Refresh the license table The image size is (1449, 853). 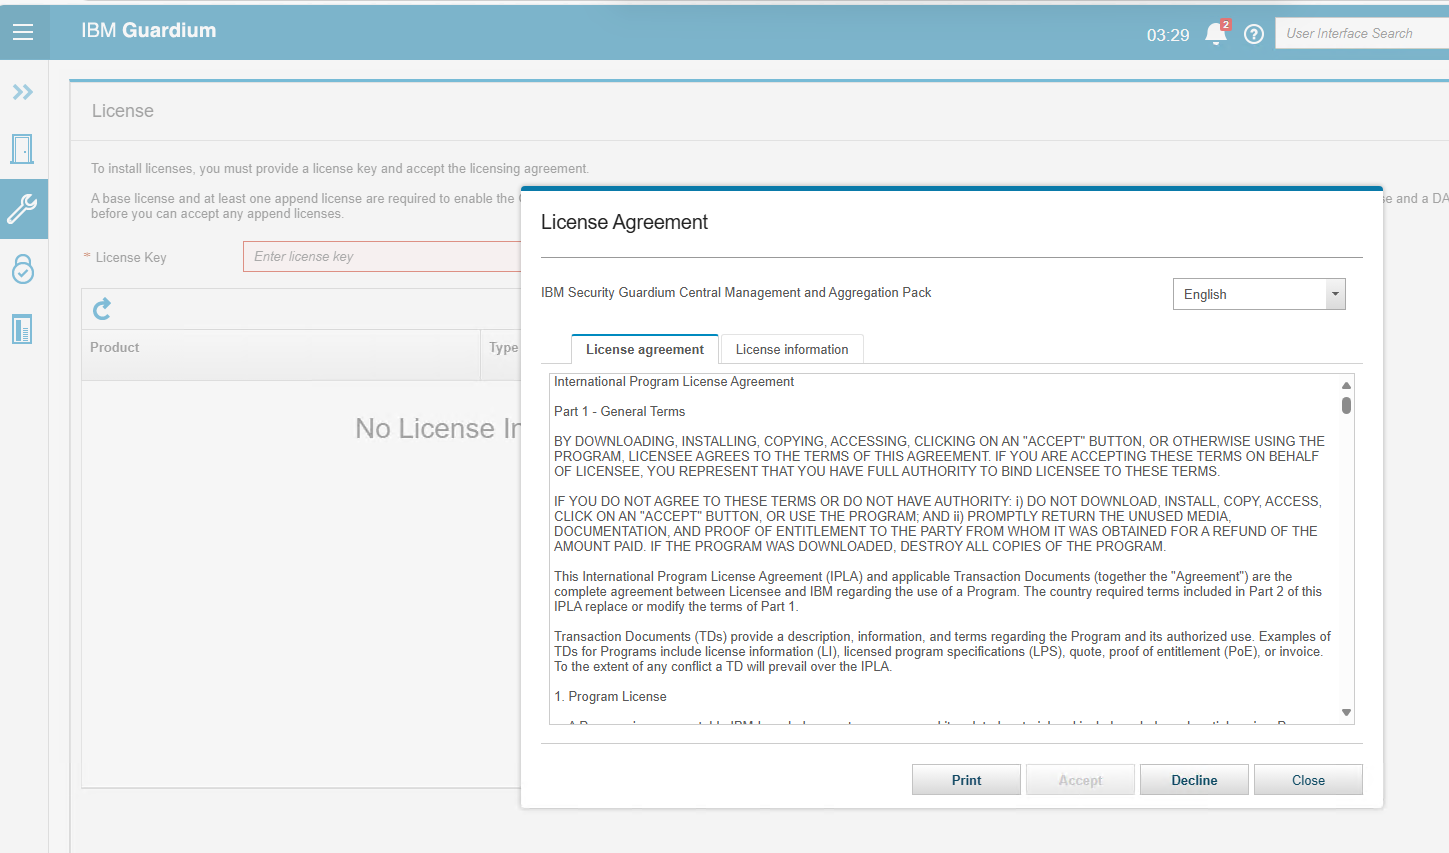point(102,309)
